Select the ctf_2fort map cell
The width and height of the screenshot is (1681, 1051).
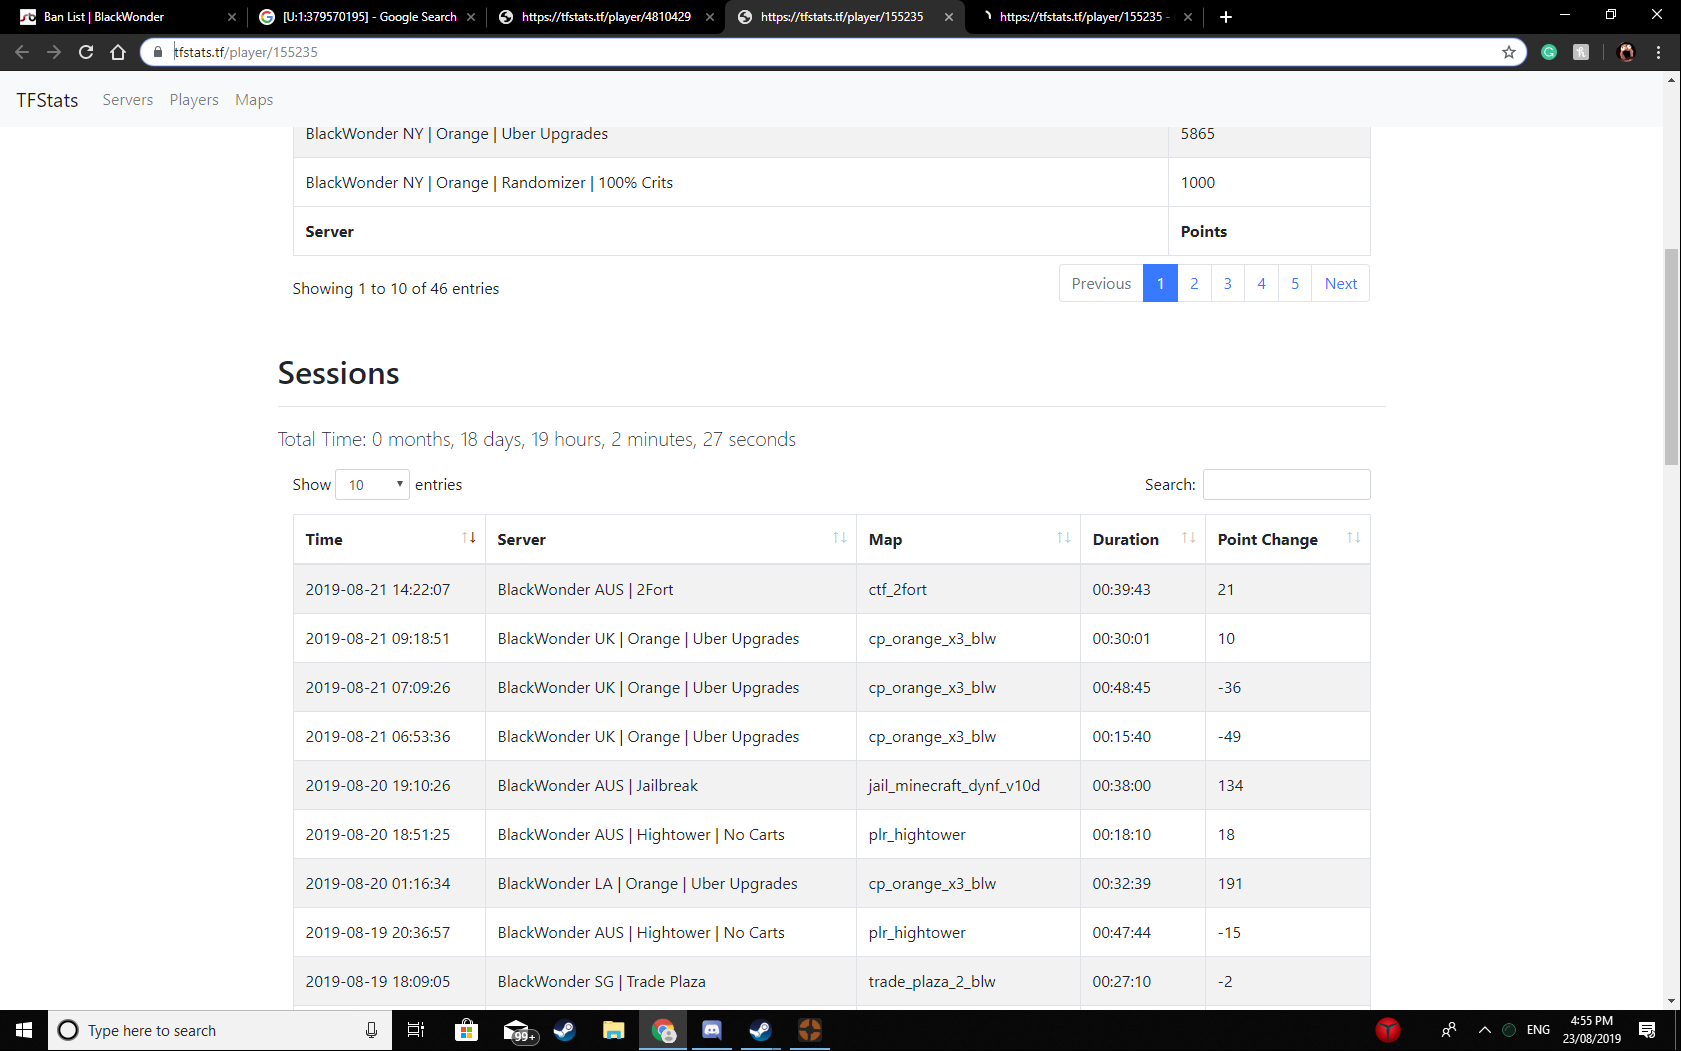click(968, 589)
